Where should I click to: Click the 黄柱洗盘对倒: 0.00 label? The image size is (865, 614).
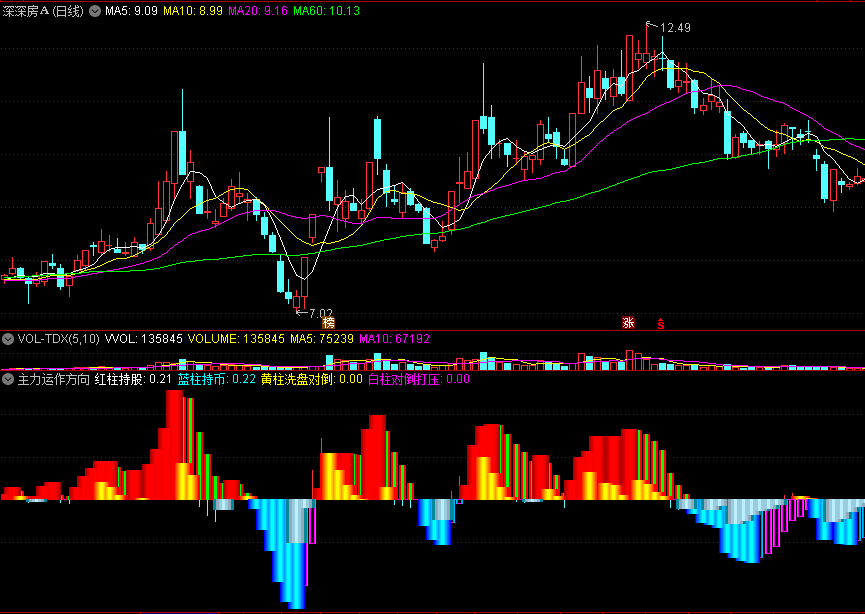pyautogui.click(x=312, y=380)
